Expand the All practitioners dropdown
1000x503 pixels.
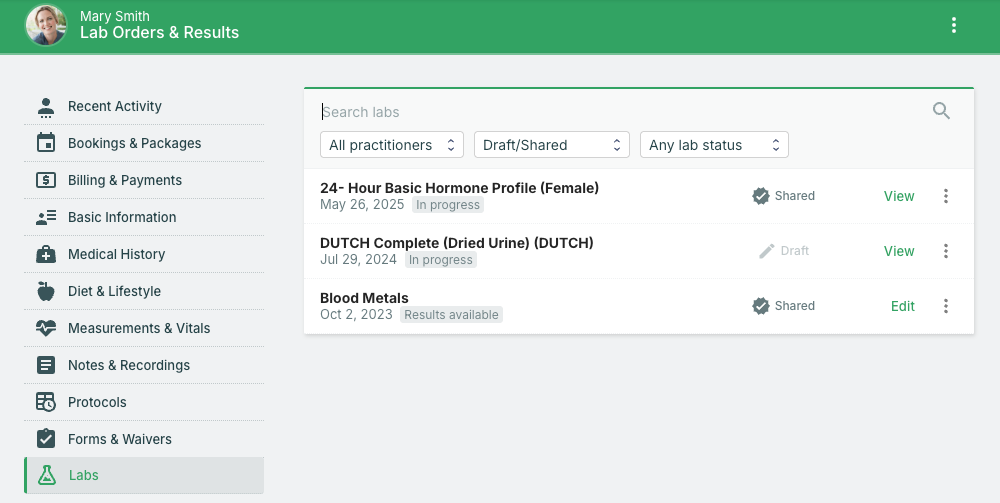pyautogui.click(x=392, y=145)
